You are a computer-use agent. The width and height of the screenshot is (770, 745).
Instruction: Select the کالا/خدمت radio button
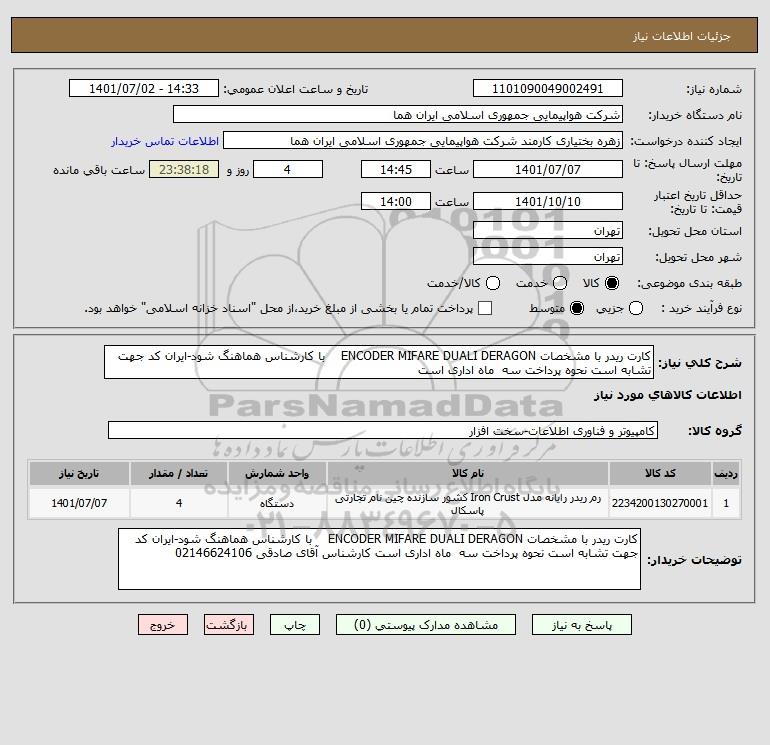[x=493, y=283]
